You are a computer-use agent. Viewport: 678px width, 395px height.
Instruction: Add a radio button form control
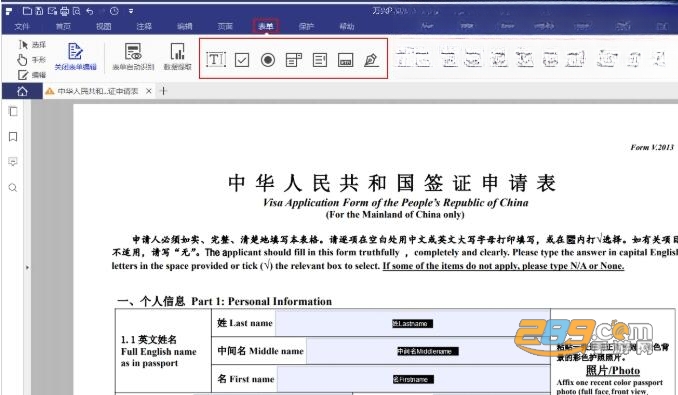pyautogui.click(x=268, y=60)
